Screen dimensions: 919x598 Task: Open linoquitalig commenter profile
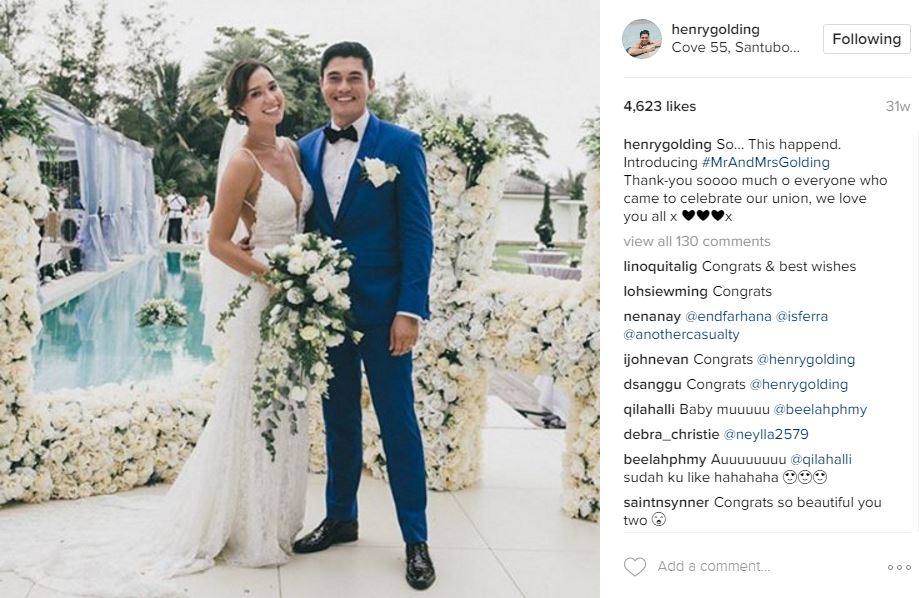660,267
